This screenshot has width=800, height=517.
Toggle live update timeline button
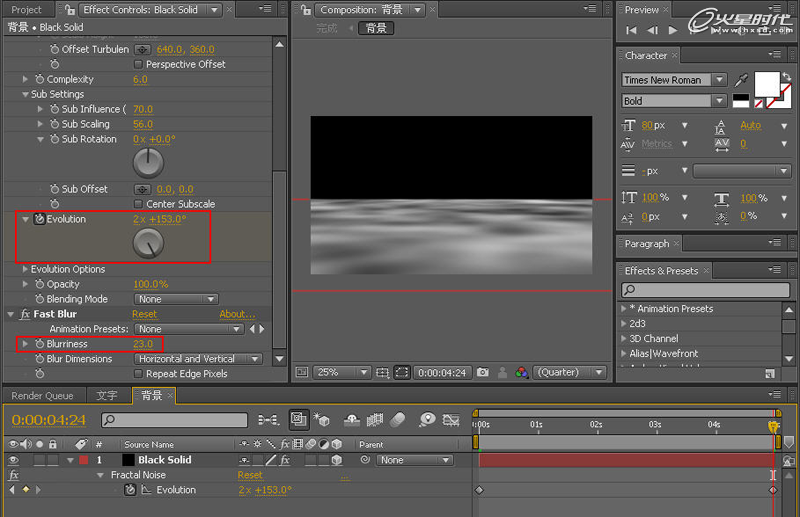coord(298,420)
